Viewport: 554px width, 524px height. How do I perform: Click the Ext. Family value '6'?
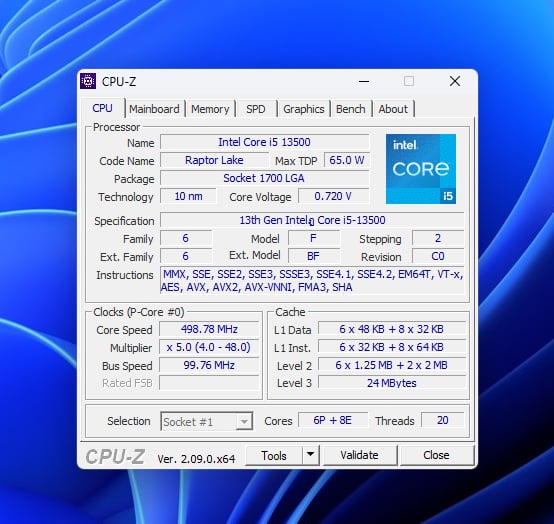(x=186, y=256)
